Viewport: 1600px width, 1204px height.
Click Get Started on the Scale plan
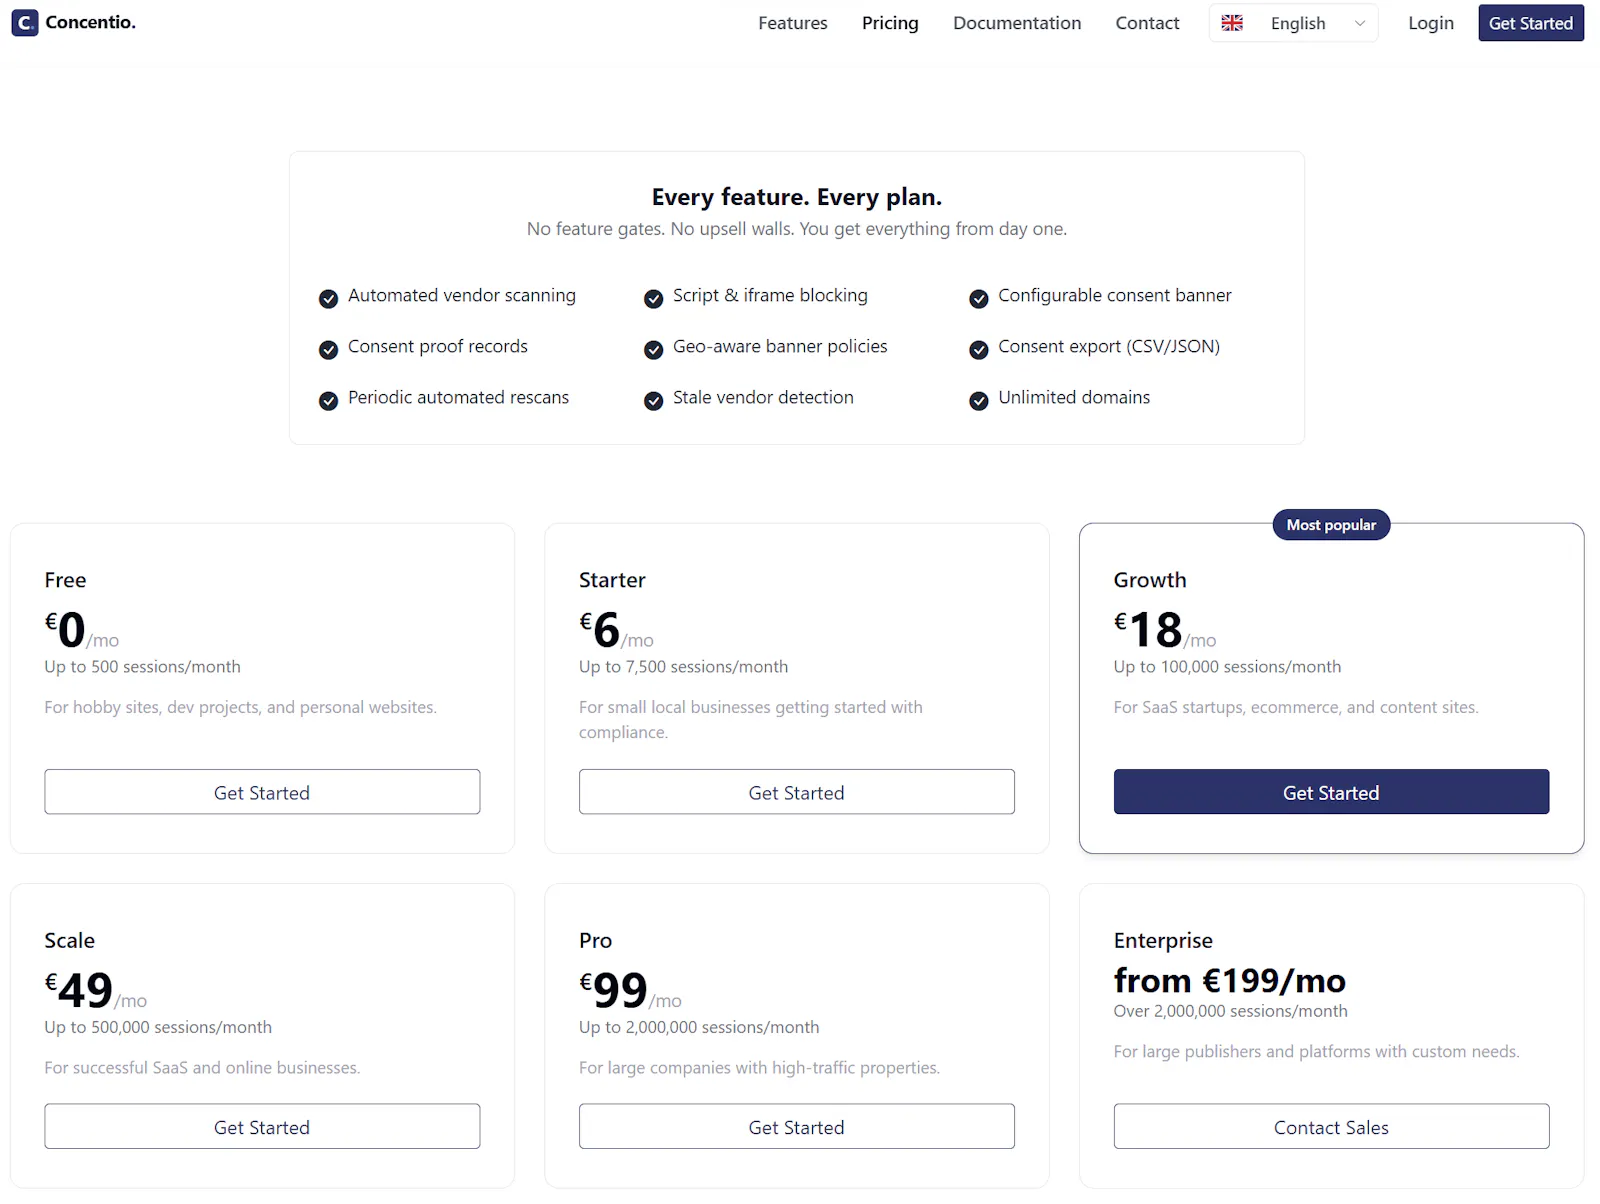click(x=262, y=1127)
